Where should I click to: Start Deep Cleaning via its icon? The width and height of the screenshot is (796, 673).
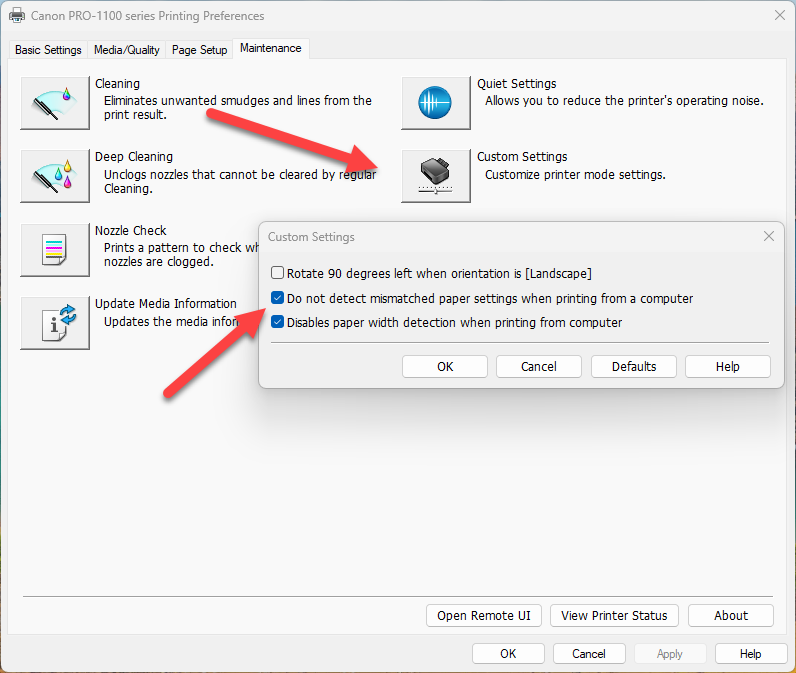pyautogui.click(x=55, y=176)
